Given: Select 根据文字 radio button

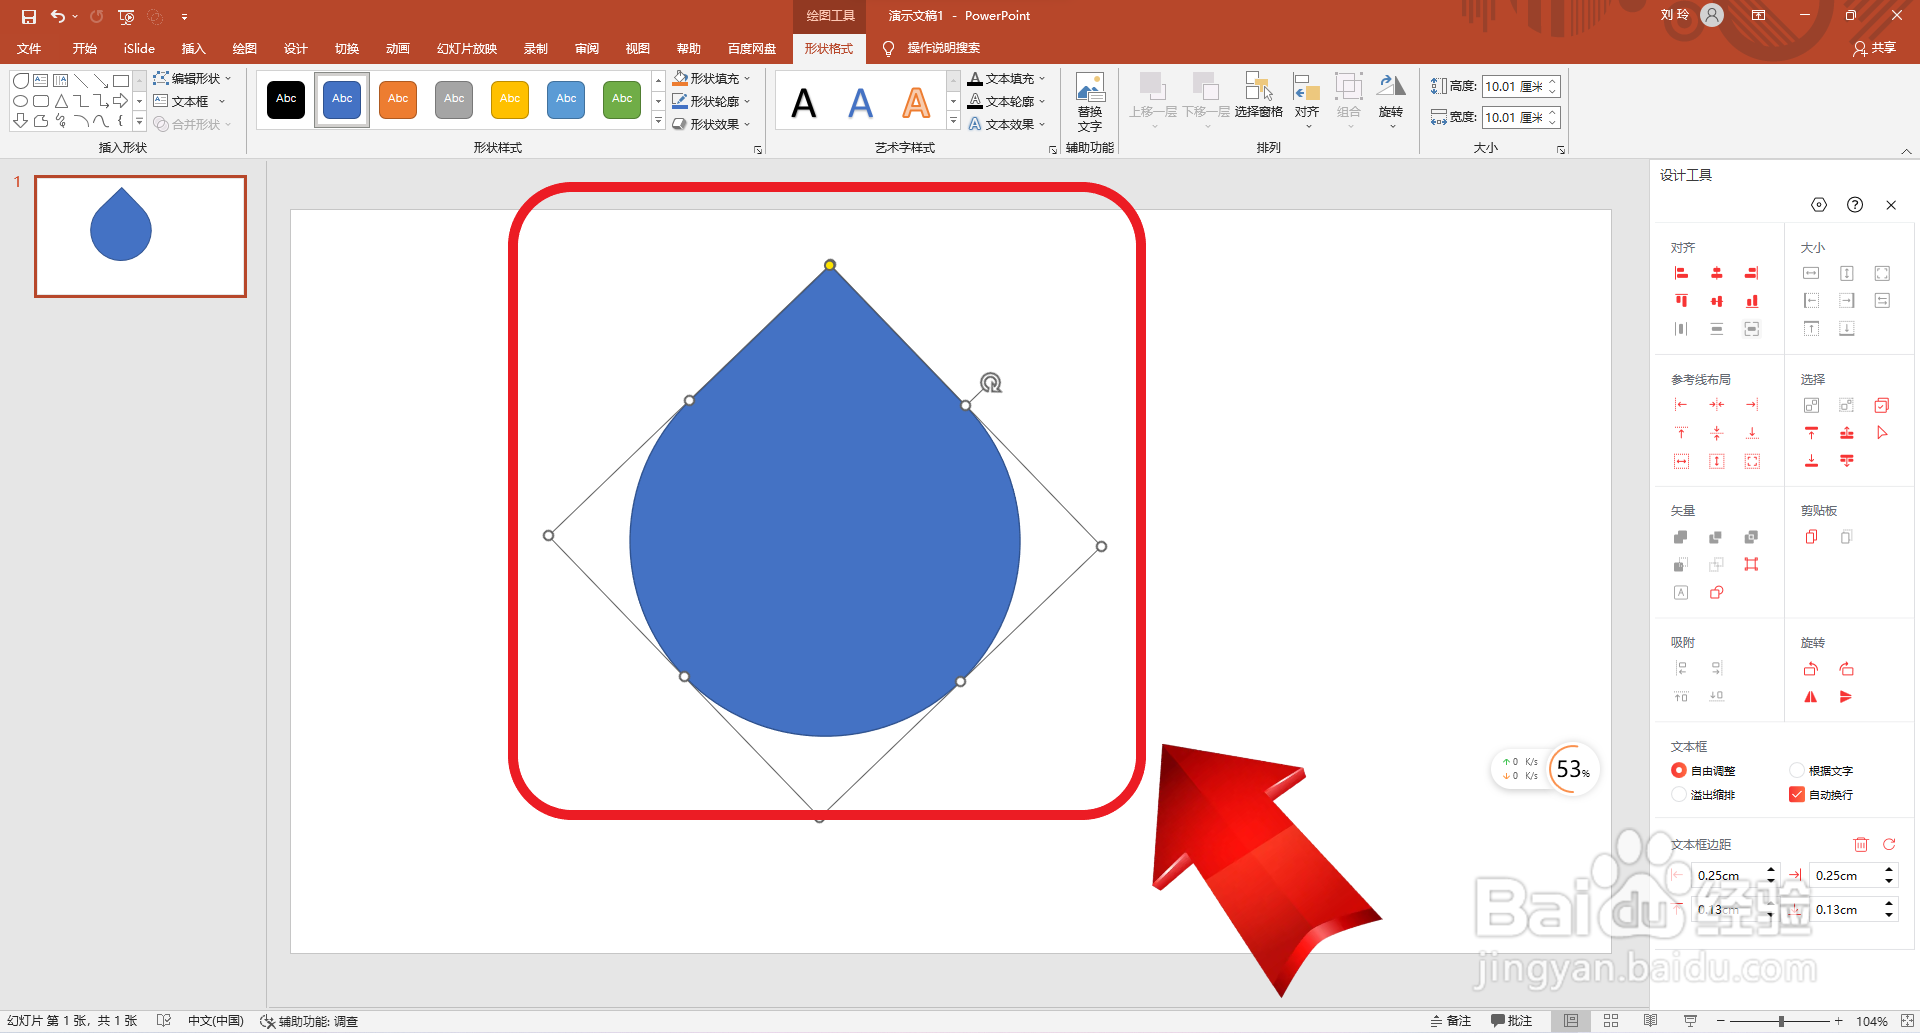Looking at the screenshot, I should pos(1797,770).
